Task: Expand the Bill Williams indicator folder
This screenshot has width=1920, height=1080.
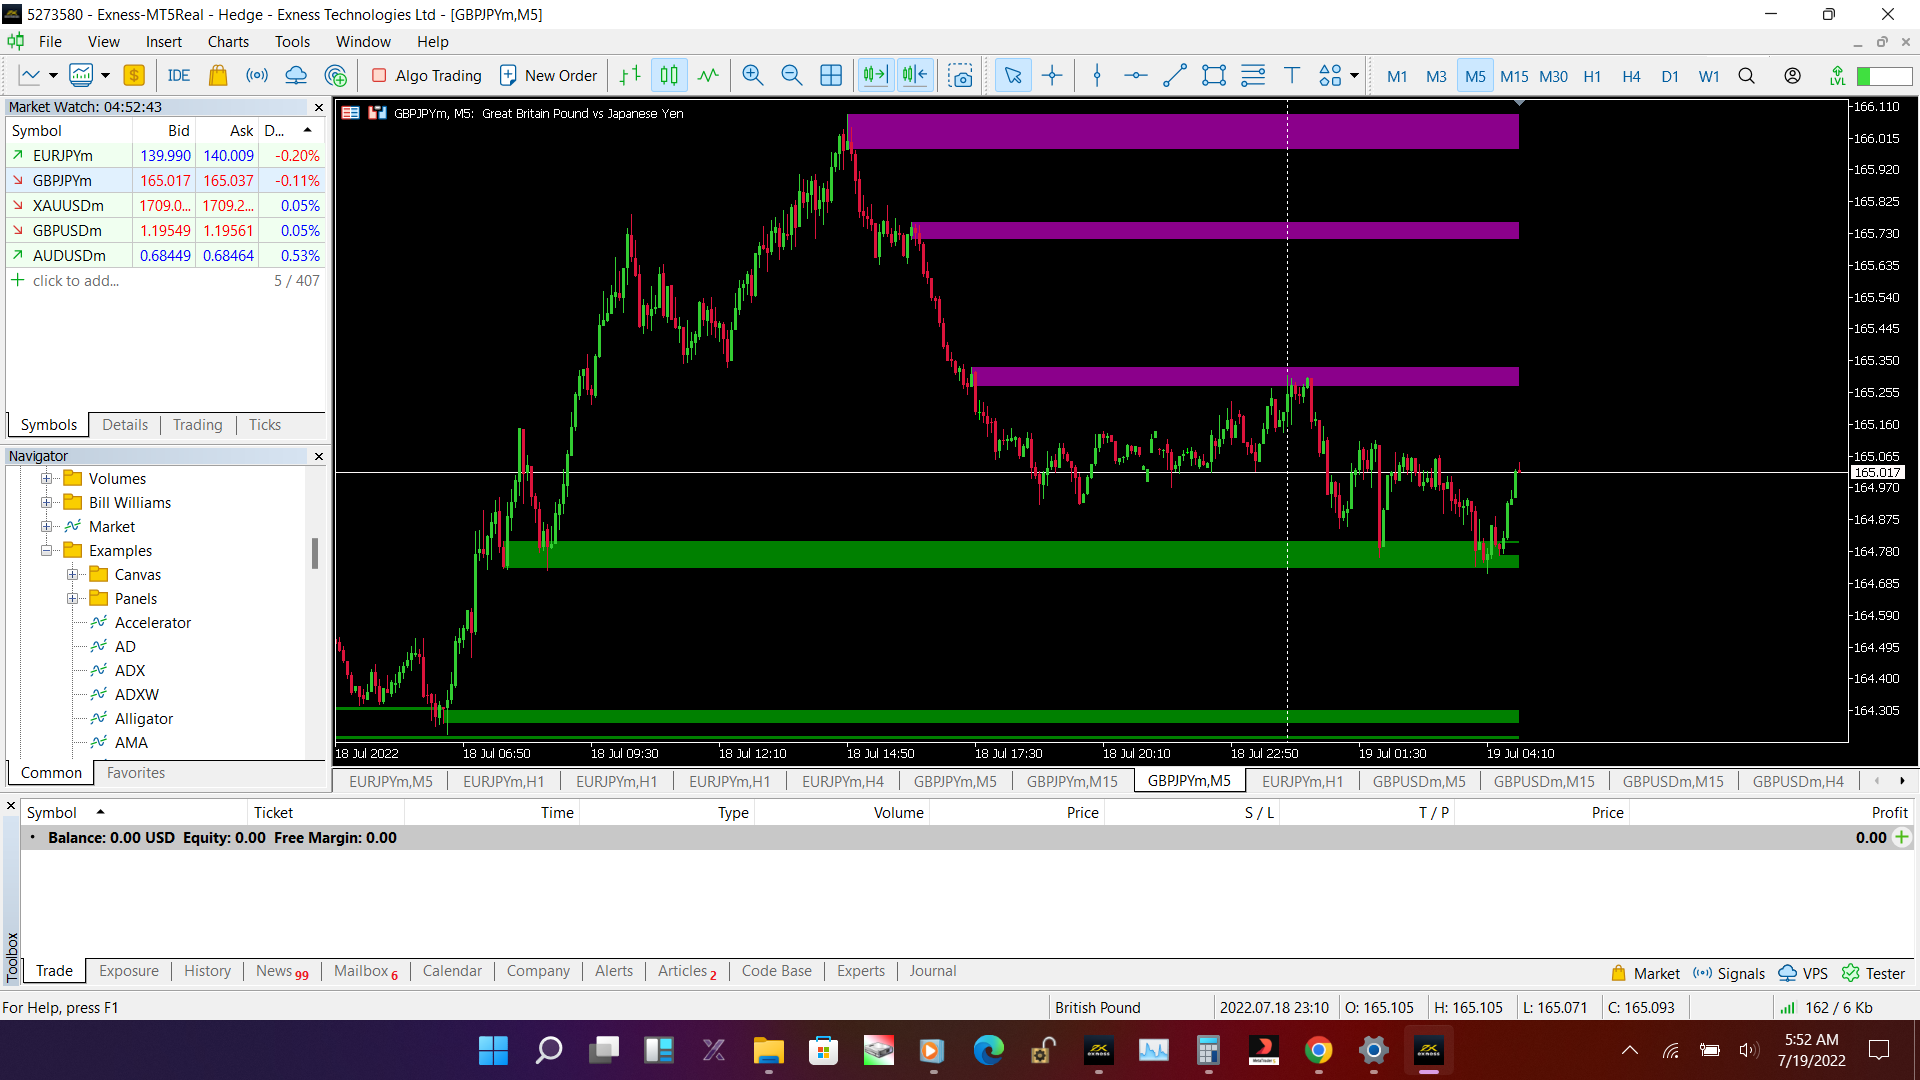Action: point(46,503)
